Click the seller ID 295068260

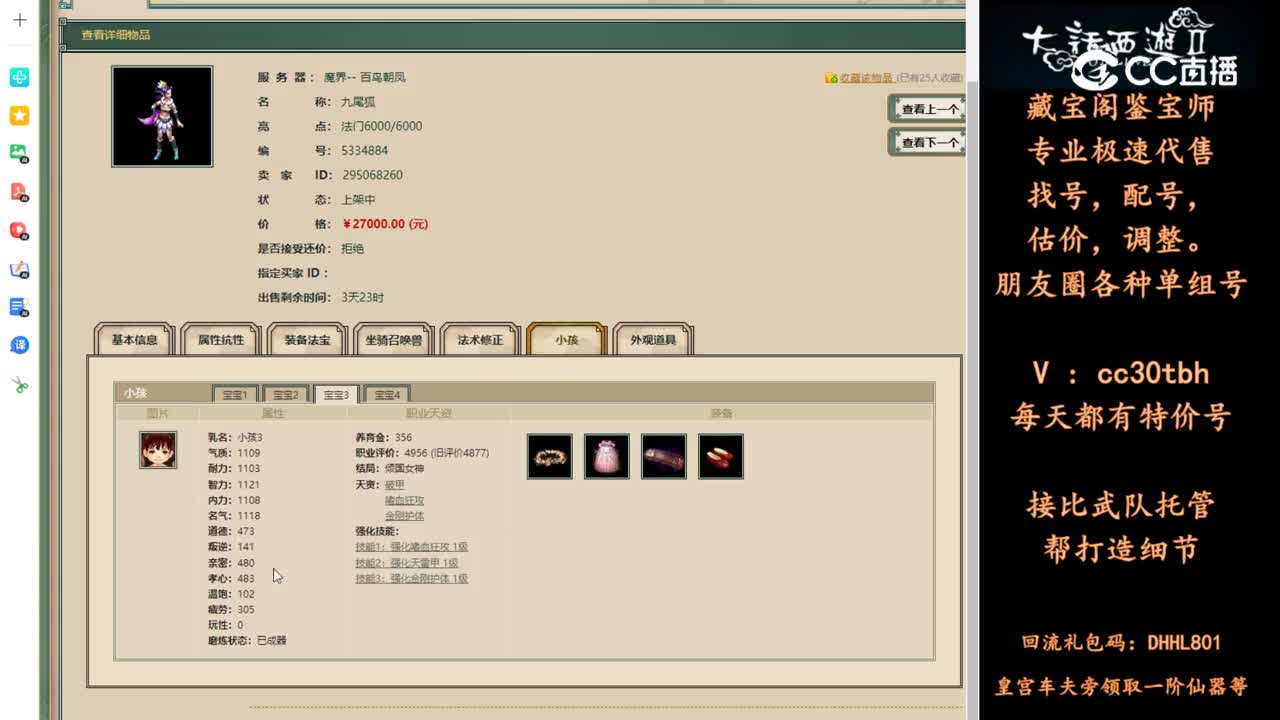pyautogui.click(x=372, y=175)
